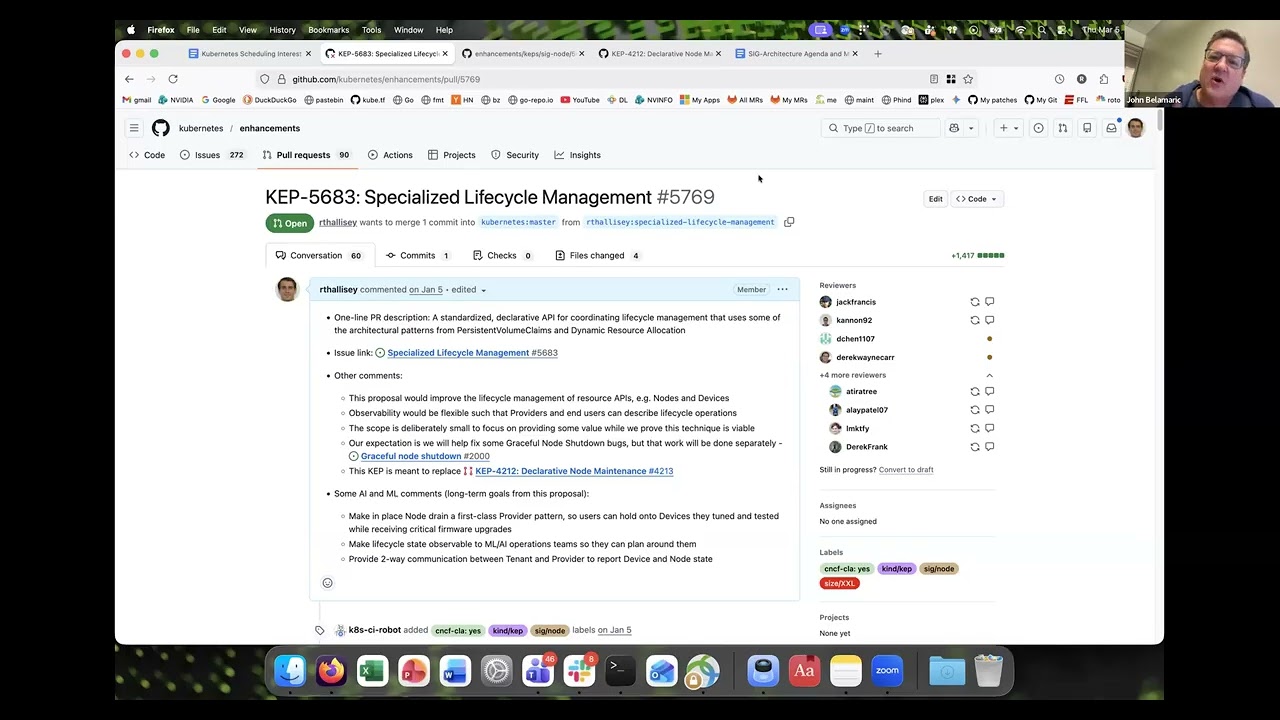The width and height of the screenshot is (1280, 720).
Task: Open rthallisey's profile from PR header
Action: coord(338,222)
